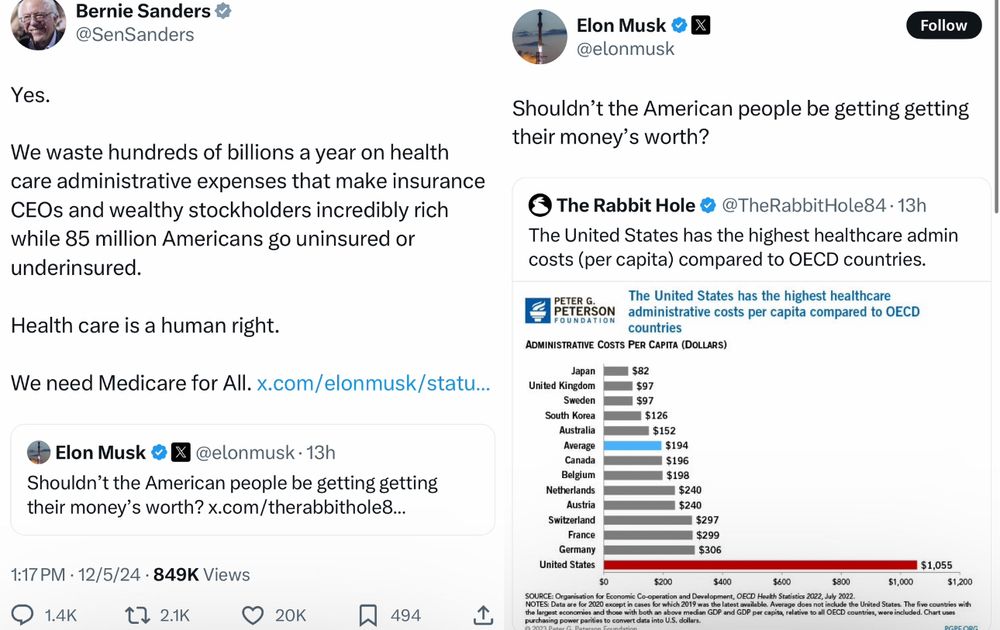The width and height of the screenshot is (1000, 630).
Task: Click the 849K Views count
Action: 202,575
